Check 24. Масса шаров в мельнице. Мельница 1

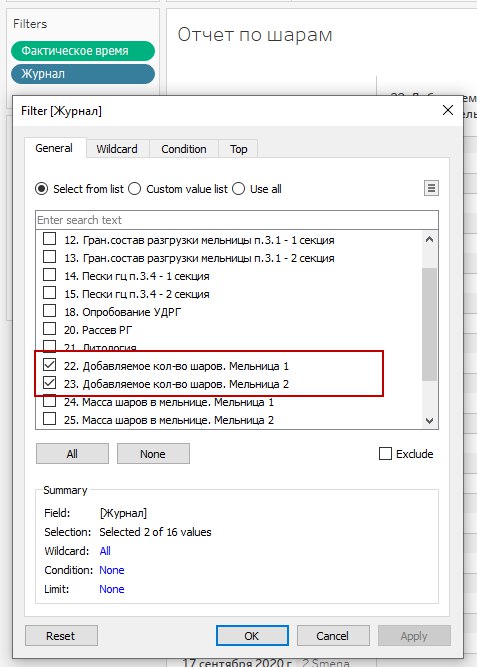point(49,401)
